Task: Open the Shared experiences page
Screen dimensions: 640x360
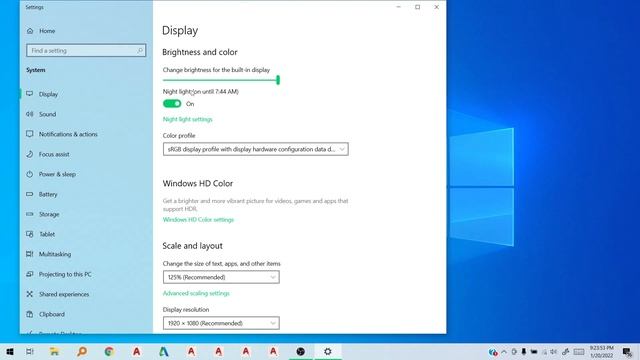Action: point(64,294)
